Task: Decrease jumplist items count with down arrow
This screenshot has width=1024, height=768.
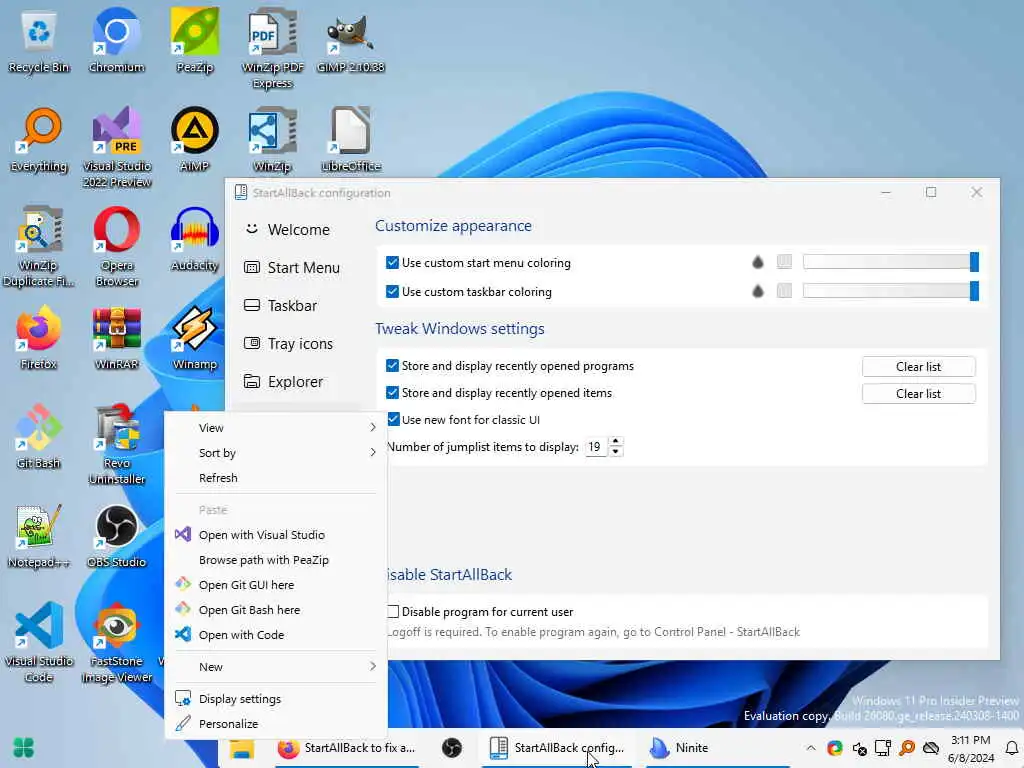Action: click(x=615, y=451)
